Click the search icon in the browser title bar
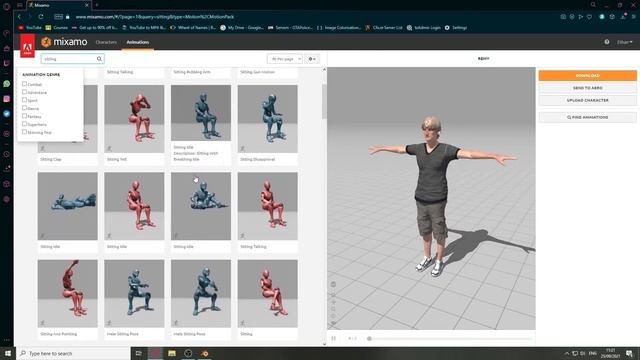 593,5
